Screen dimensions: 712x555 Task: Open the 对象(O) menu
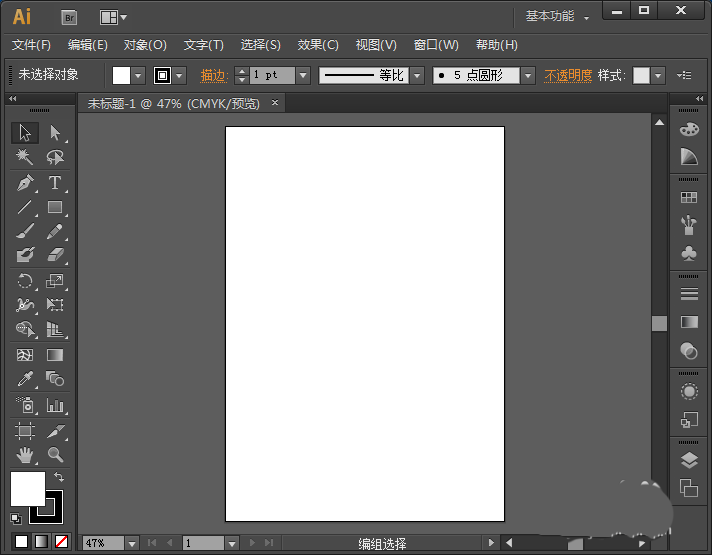(145, 45)
